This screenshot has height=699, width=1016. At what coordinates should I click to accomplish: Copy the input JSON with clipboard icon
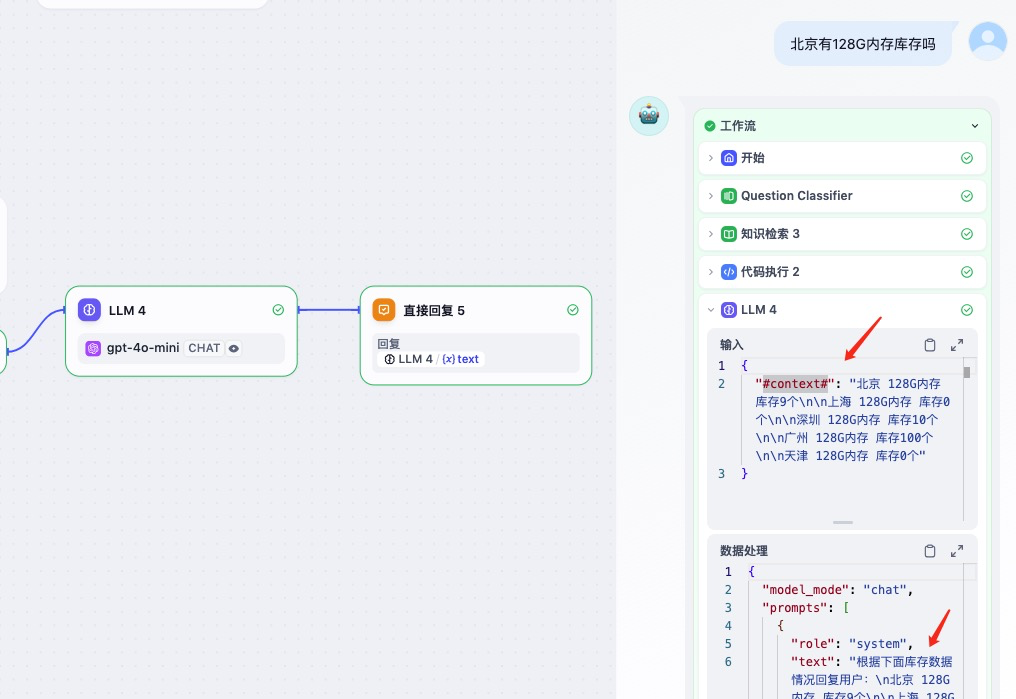click(930, 345)
